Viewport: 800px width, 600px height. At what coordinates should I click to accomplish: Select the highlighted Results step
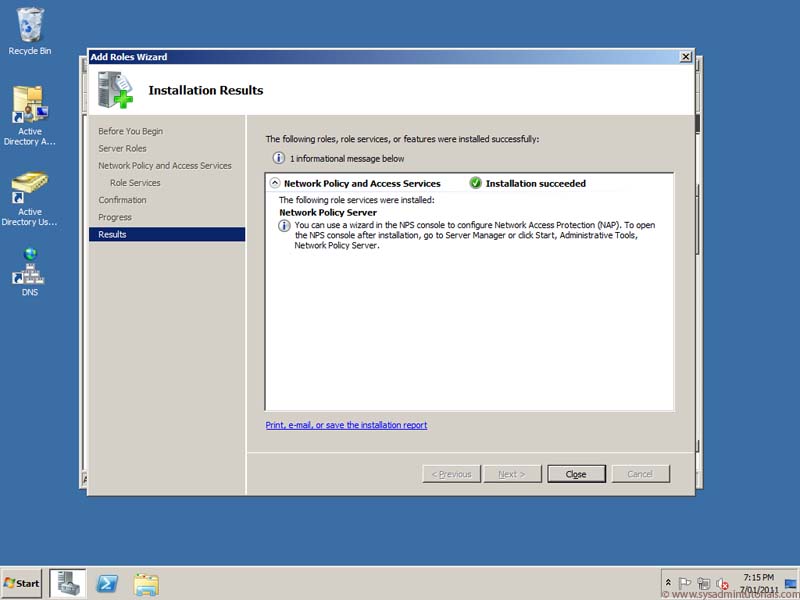coord(167,234)
